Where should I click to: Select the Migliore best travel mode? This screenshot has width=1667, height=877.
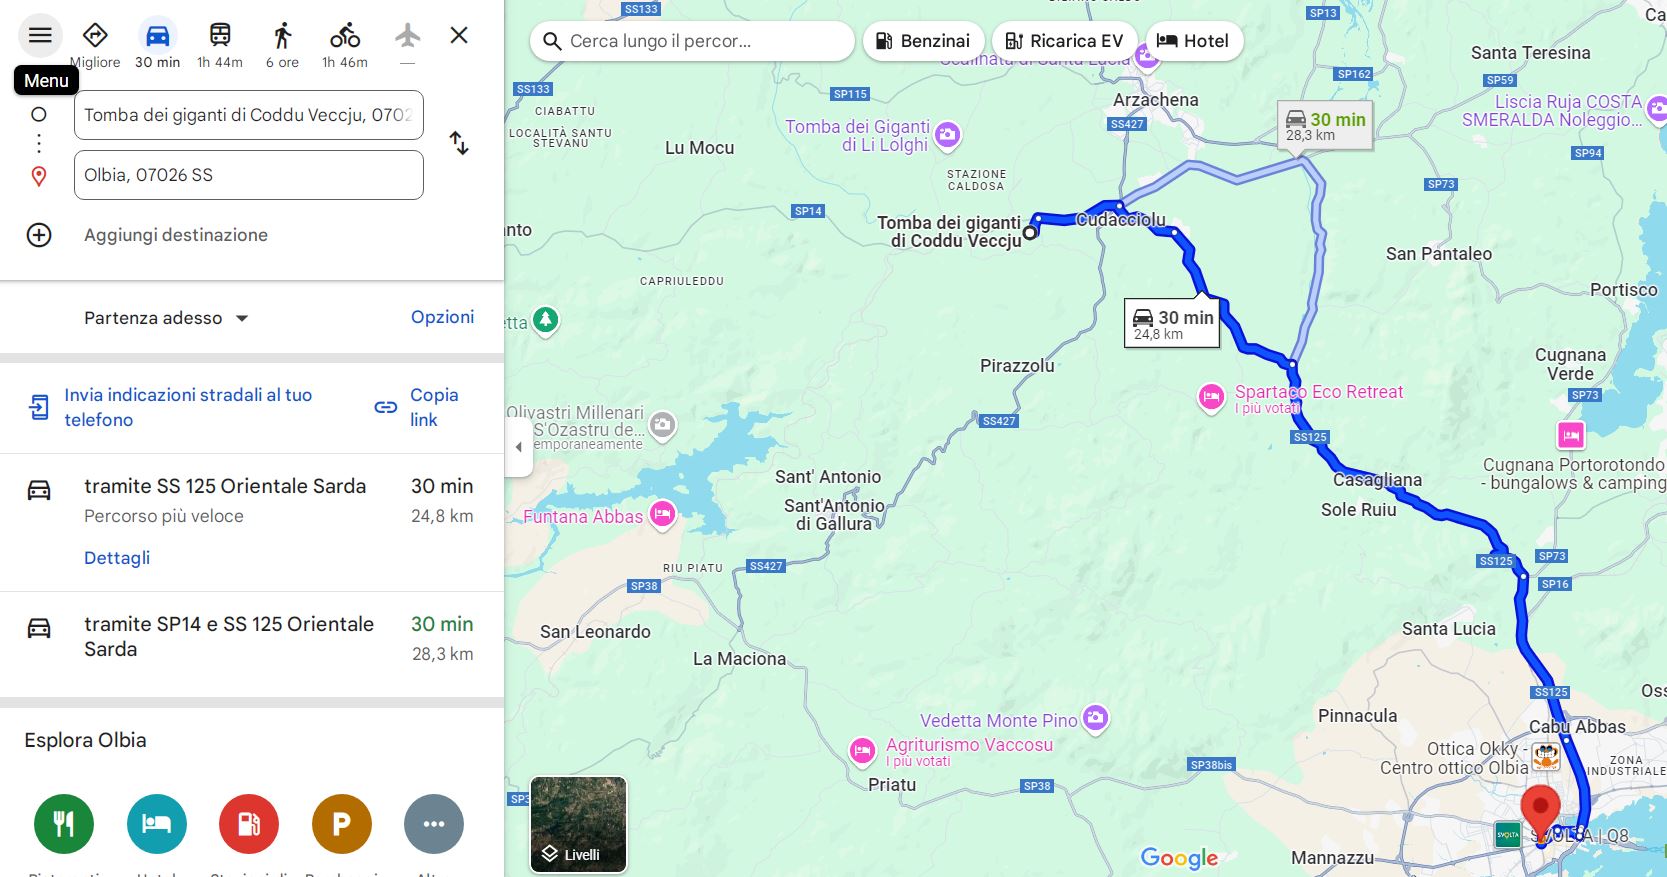(95, 44)
